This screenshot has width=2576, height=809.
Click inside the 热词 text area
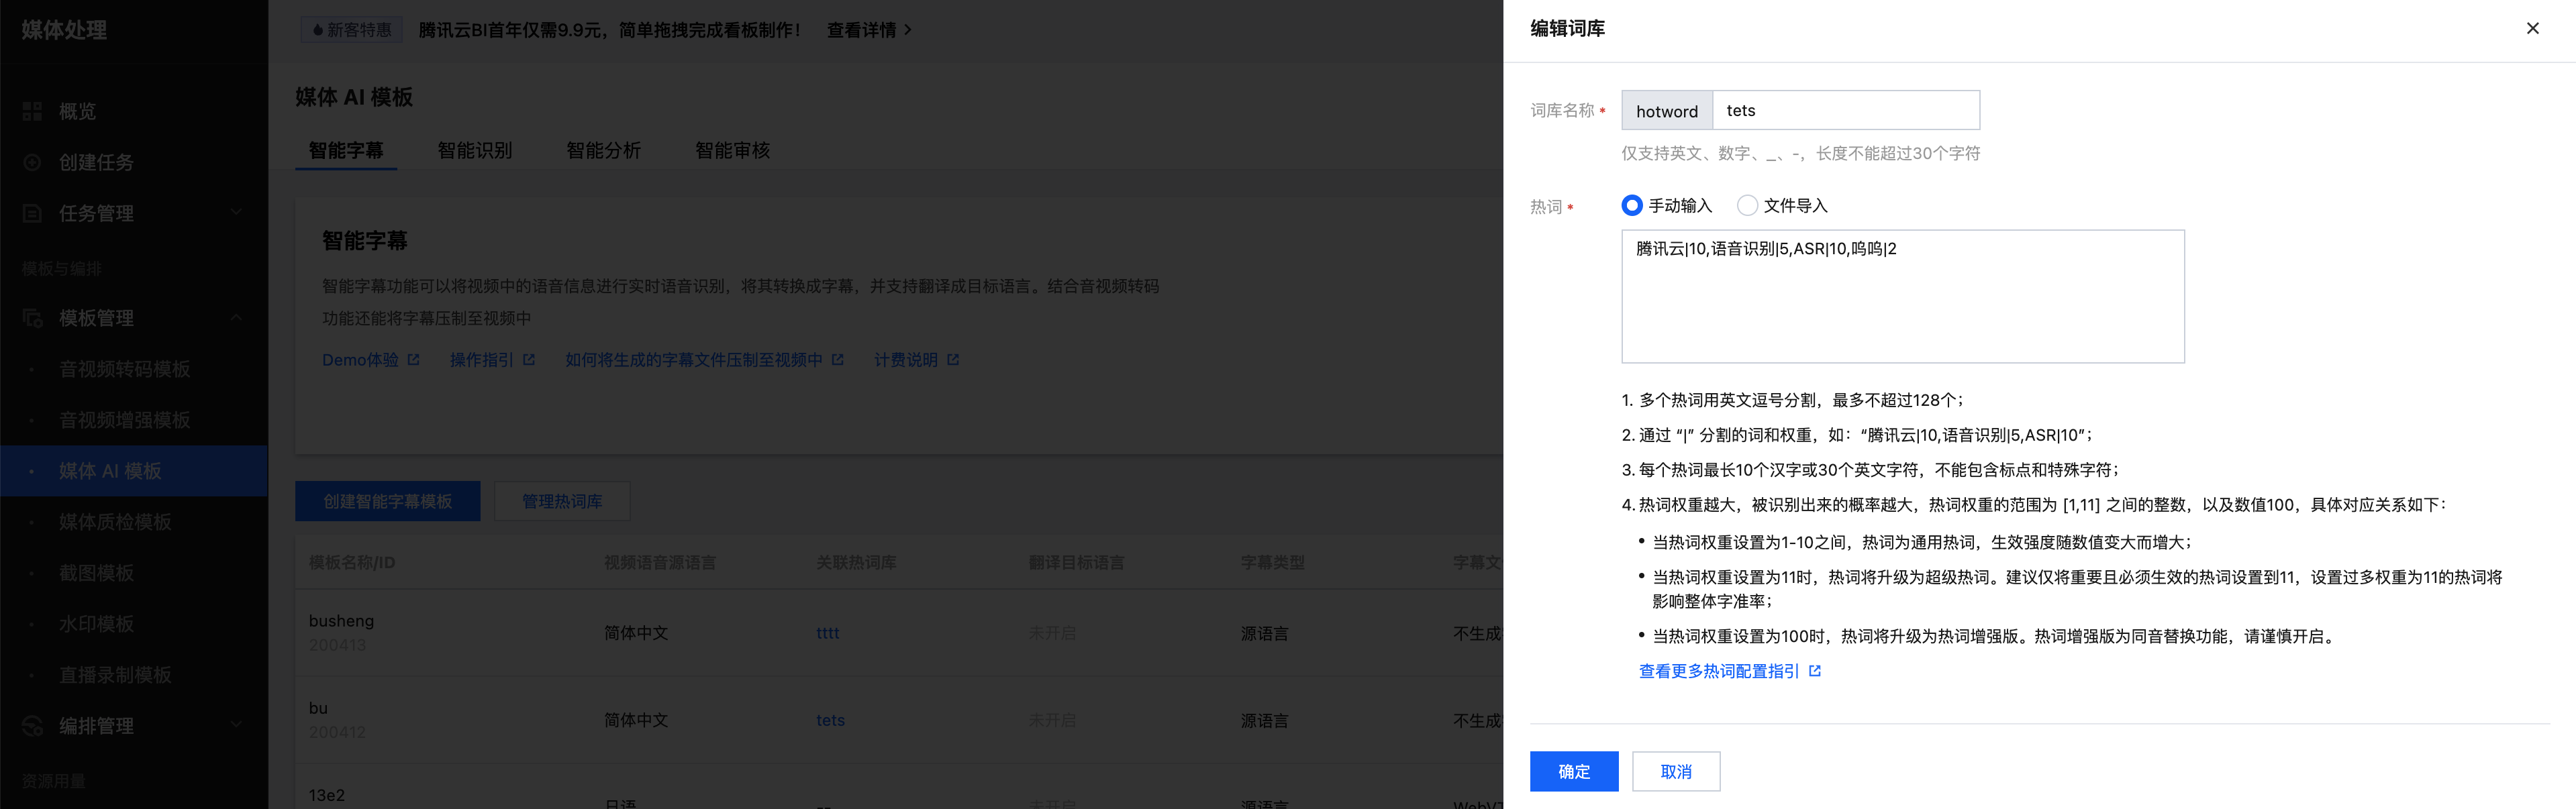[1902, 300]
